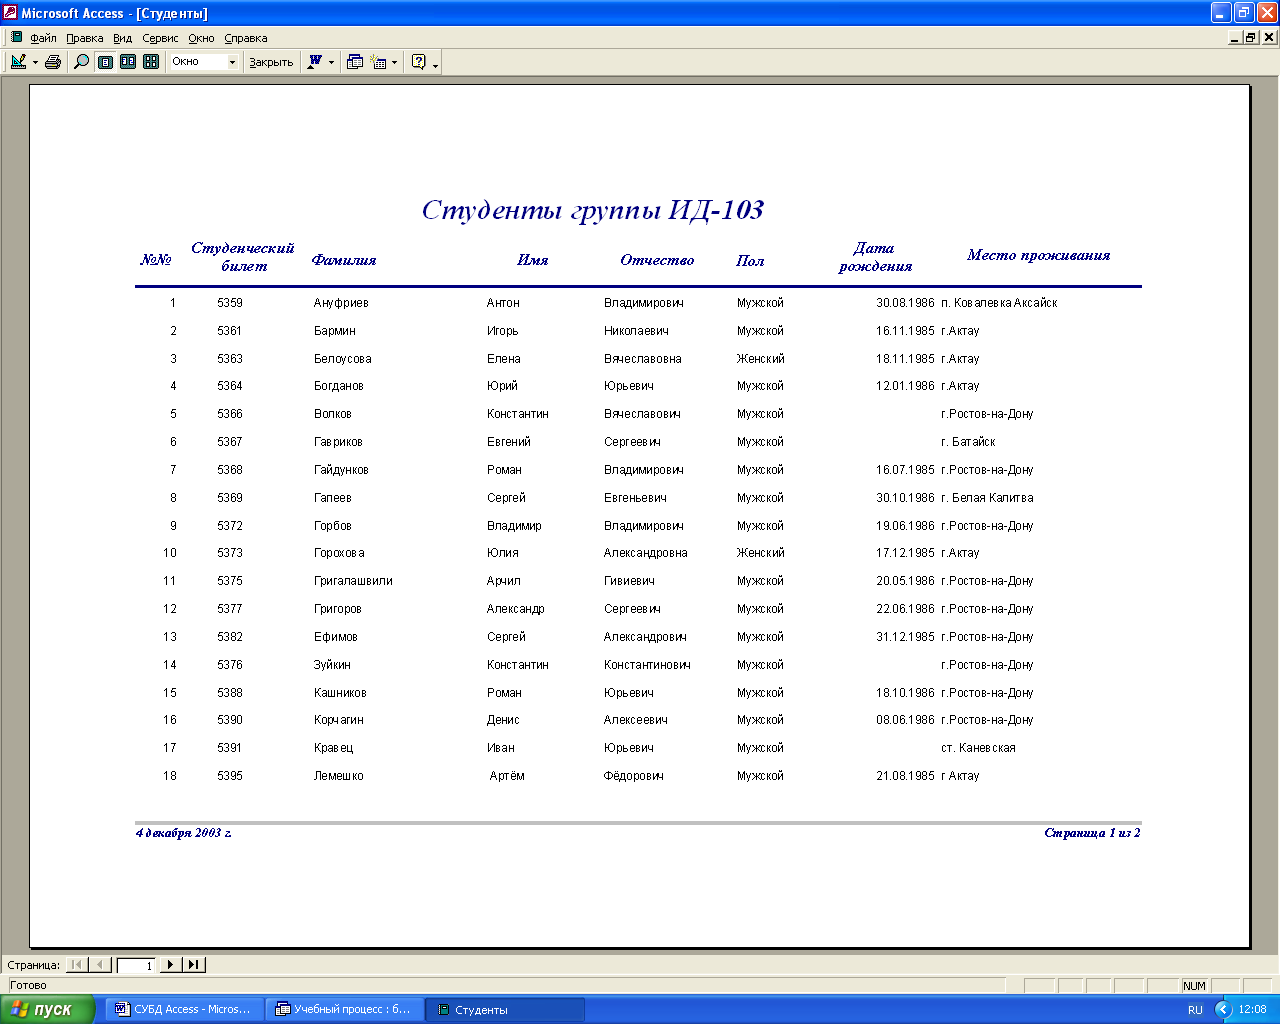
Task: Go to the first page
Action: [76, 965]
